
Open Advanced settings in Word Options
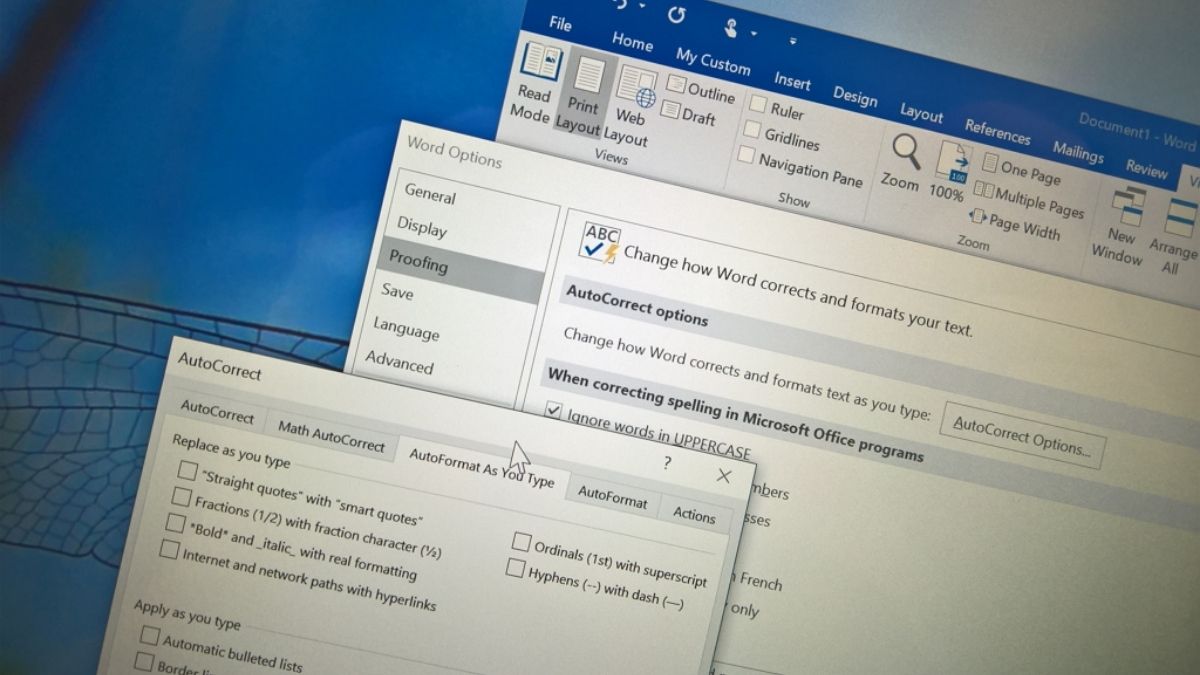click(x=399, y=361)
